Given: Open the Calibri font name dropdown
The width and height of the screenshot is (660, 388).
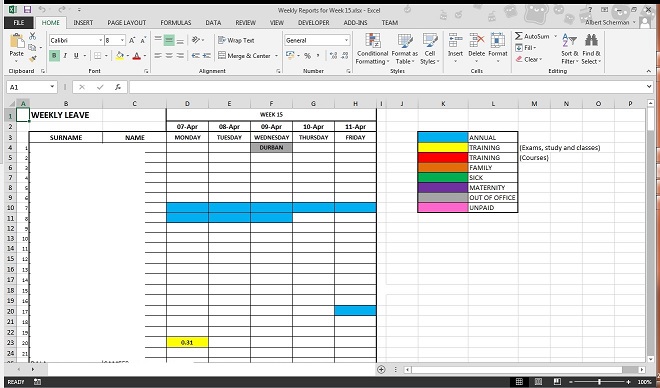Looking at the screenshot, I should click(101, 40).
